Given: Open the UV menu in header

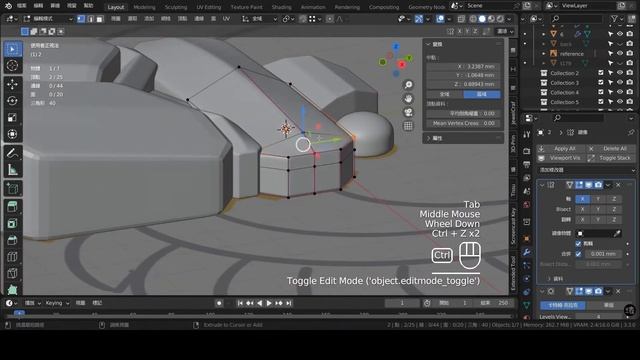Looking at the screenshot, I should [x=226, y=19].
